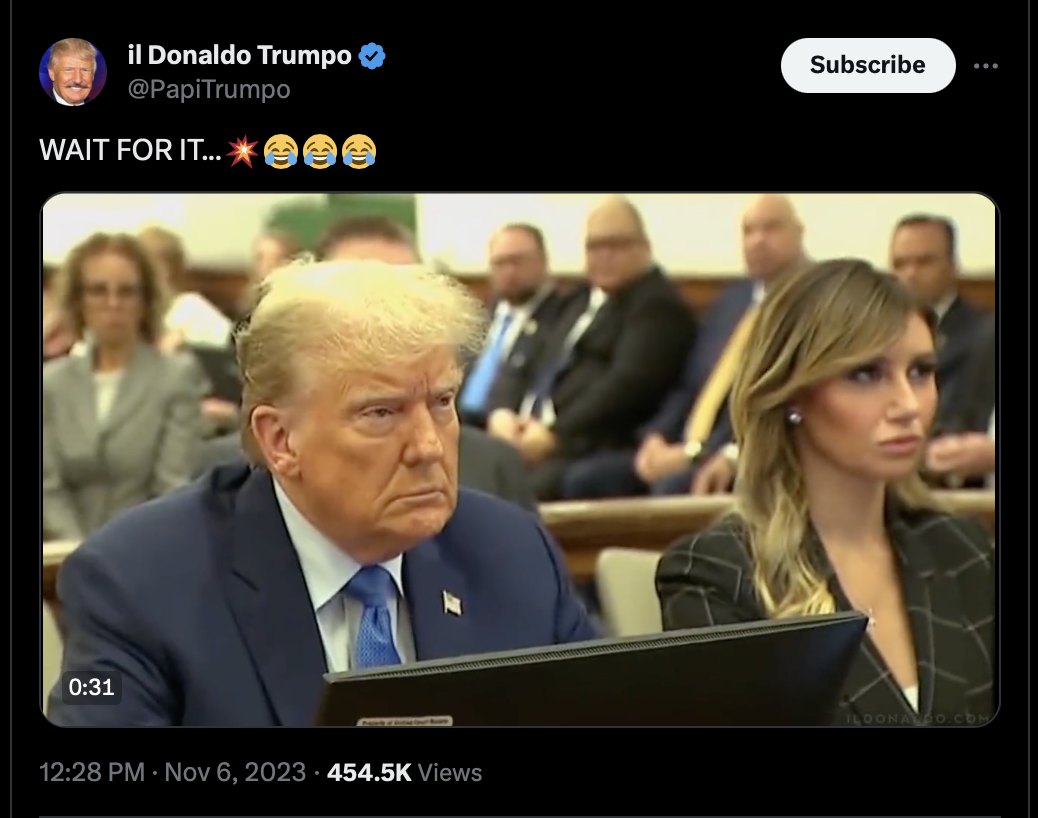Click the blue verified checkmark badge
Viewport: 1038px width, 818px height.
coord(372,56)
